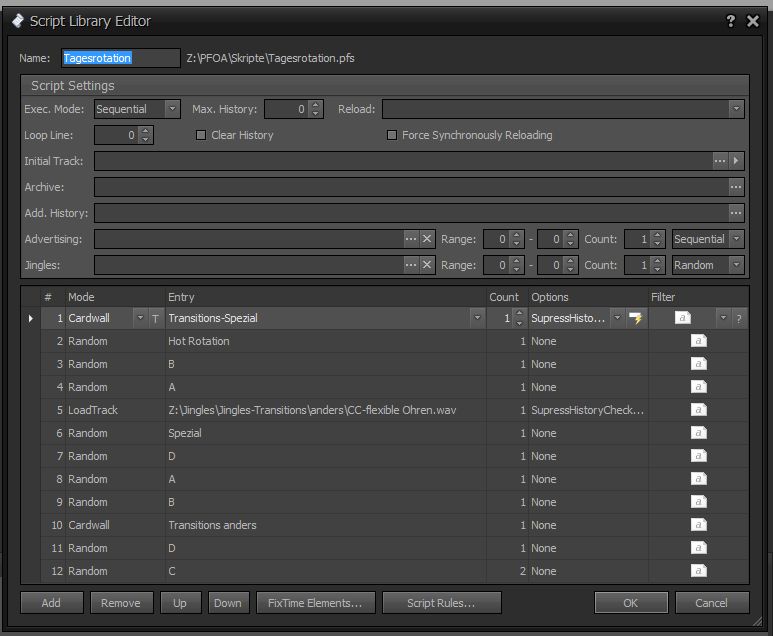Open the Exec. Mode Sequential dropdown

pyautogui.click(x=172, y=109)
